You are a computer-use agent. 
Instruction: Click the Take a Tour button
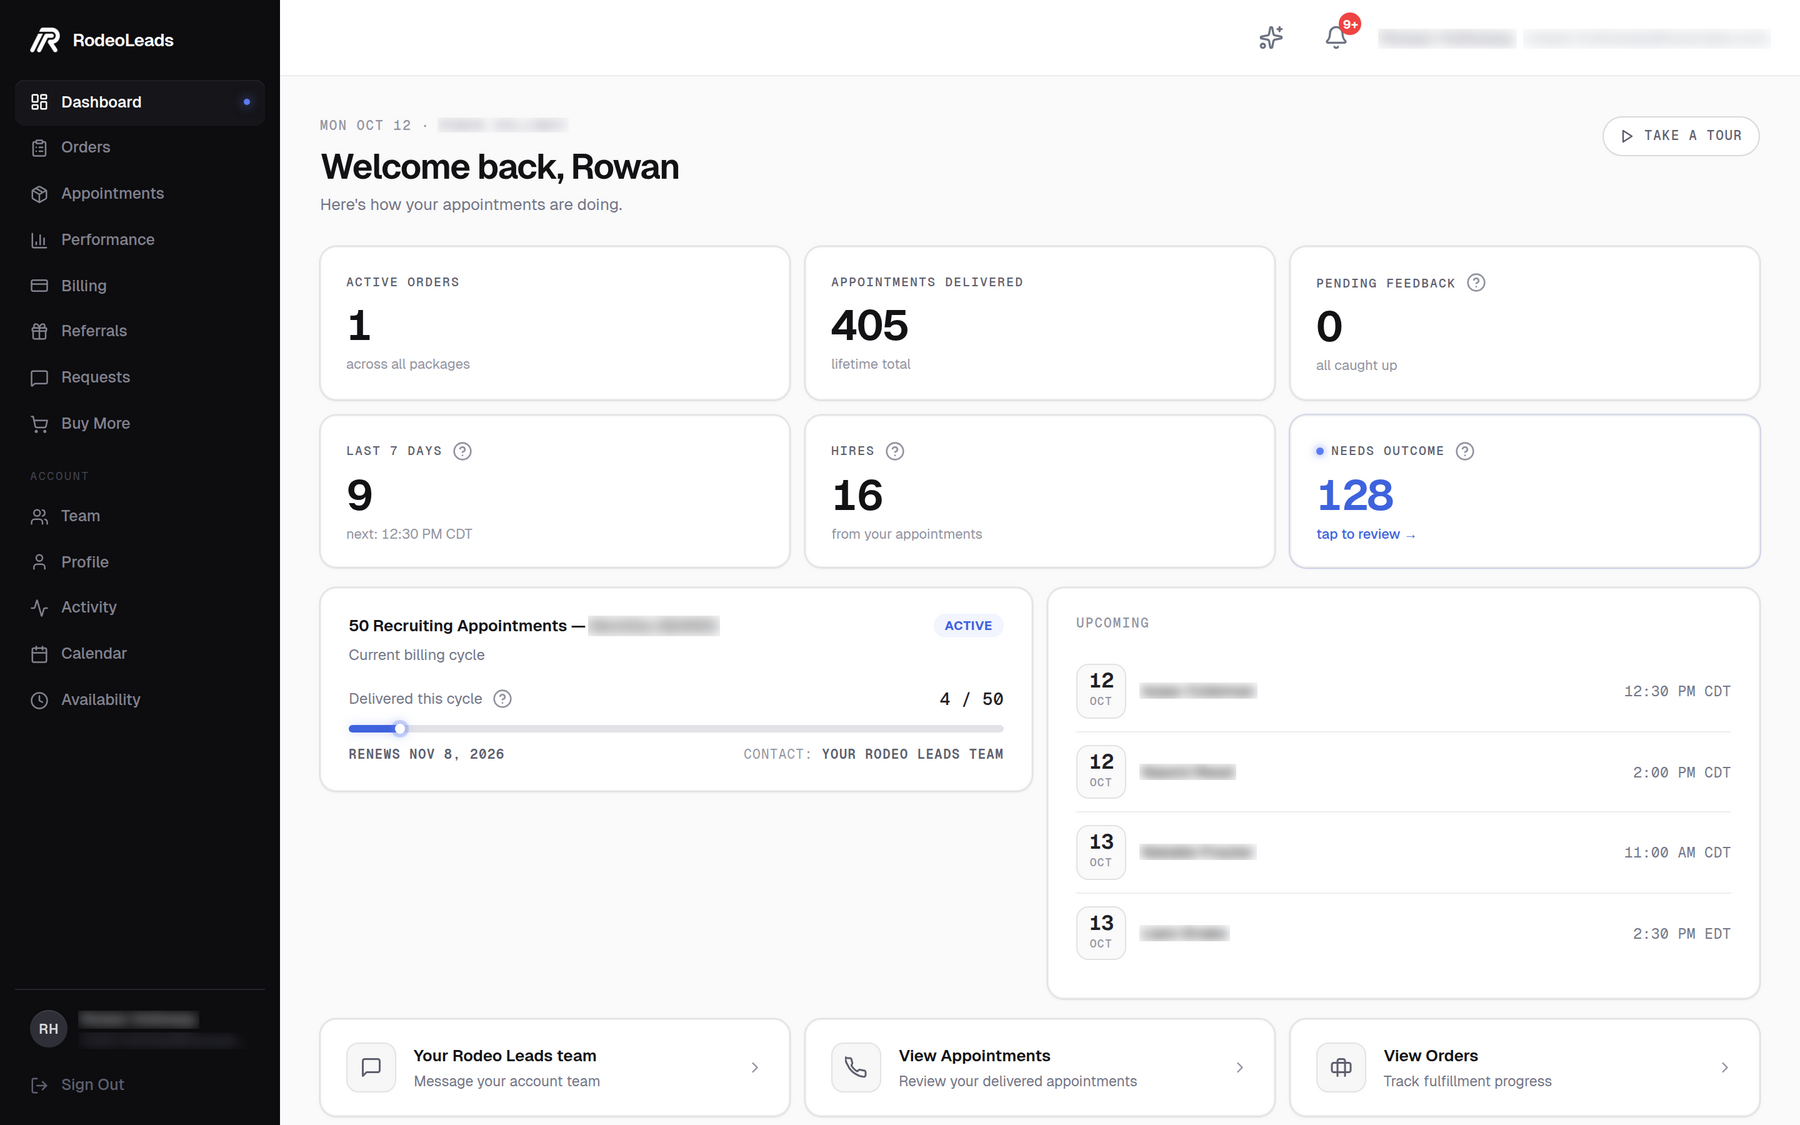tap(1680, 136)
